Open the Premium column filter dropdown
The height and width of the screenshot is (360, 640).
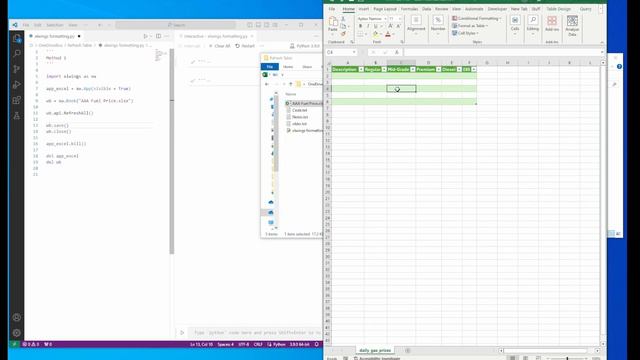point(438,69)
